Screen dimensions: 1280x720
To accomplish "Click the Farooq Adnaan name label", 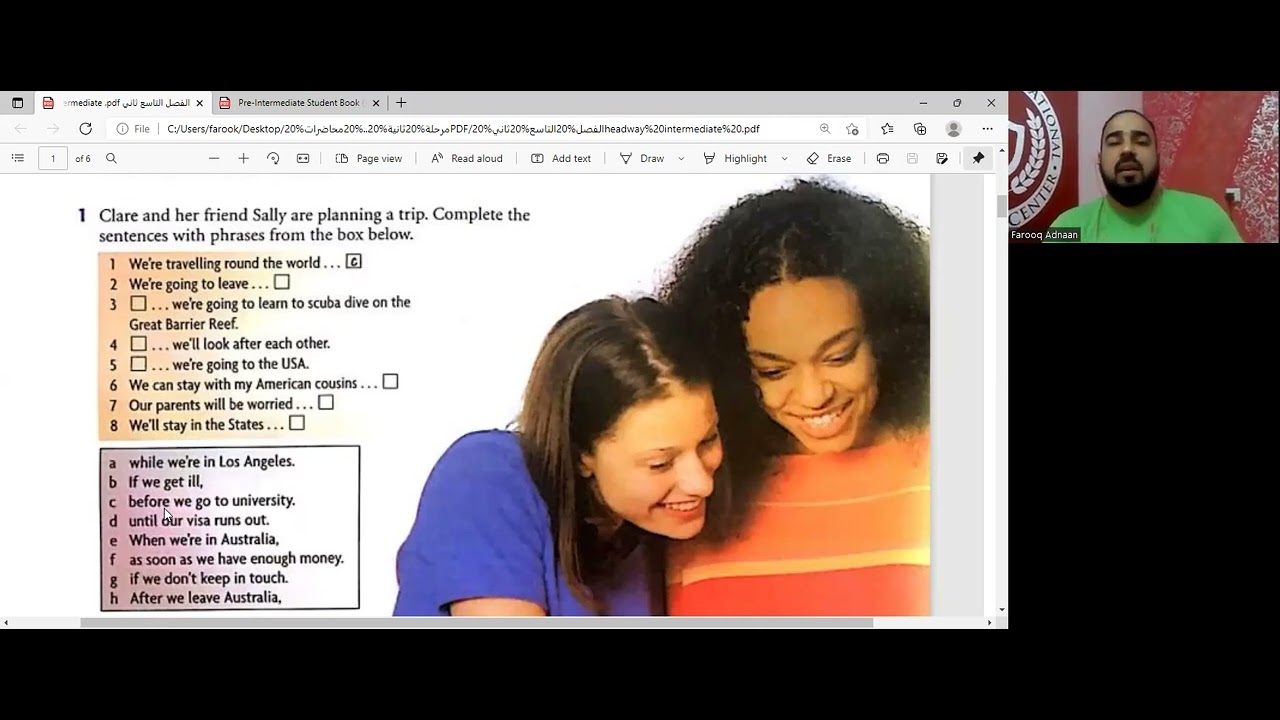I will 1044,235.
